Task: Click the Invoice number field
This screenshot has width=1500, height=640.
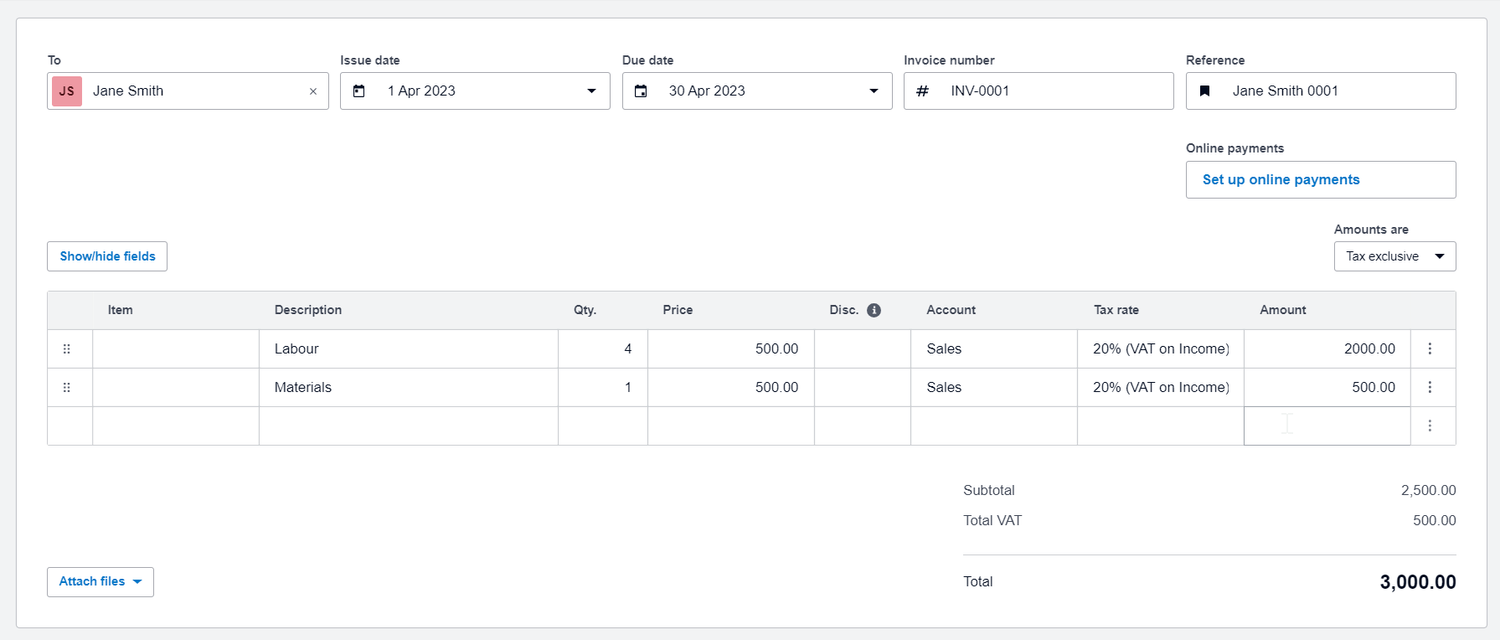Action: [x=1050, y=91]
